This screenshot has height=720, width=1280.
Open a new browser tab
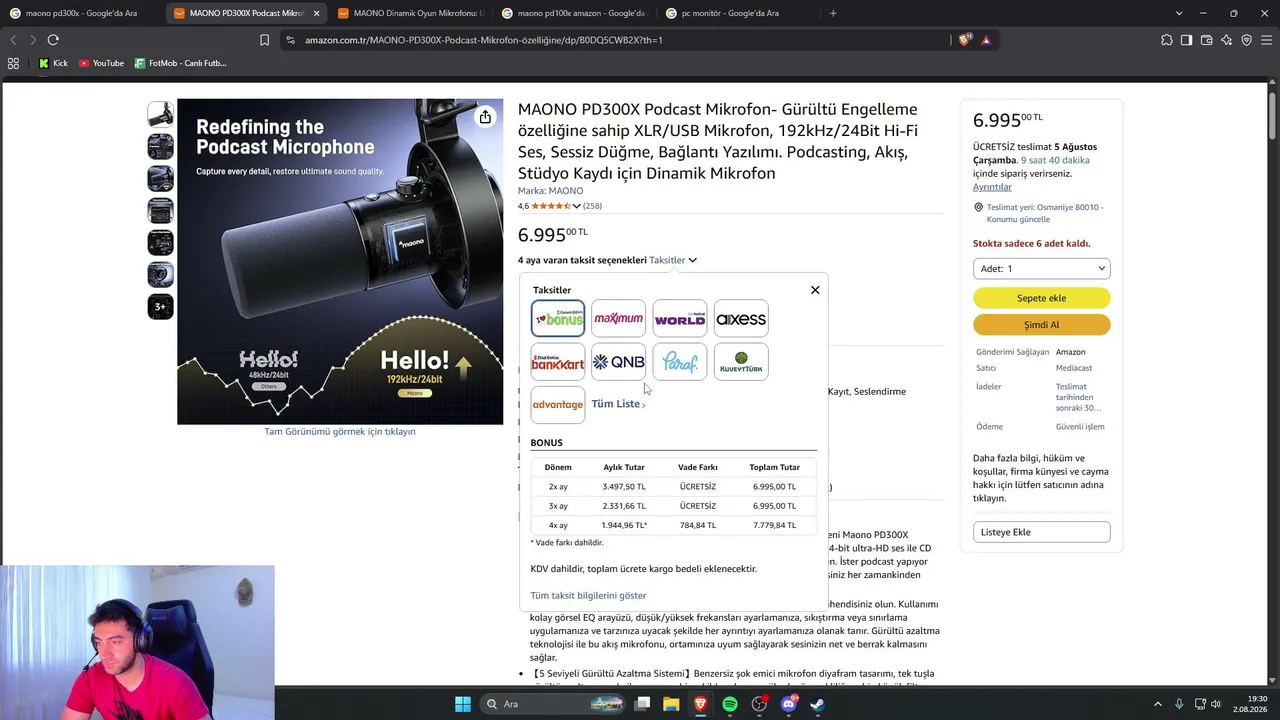point(833,13)
